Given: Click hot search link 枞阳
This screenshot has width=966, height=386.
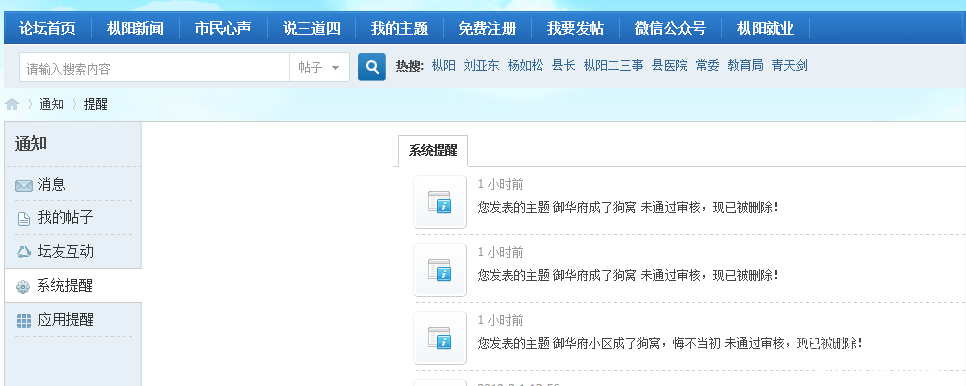Looking at the screenshot, I should click(444, 65).
